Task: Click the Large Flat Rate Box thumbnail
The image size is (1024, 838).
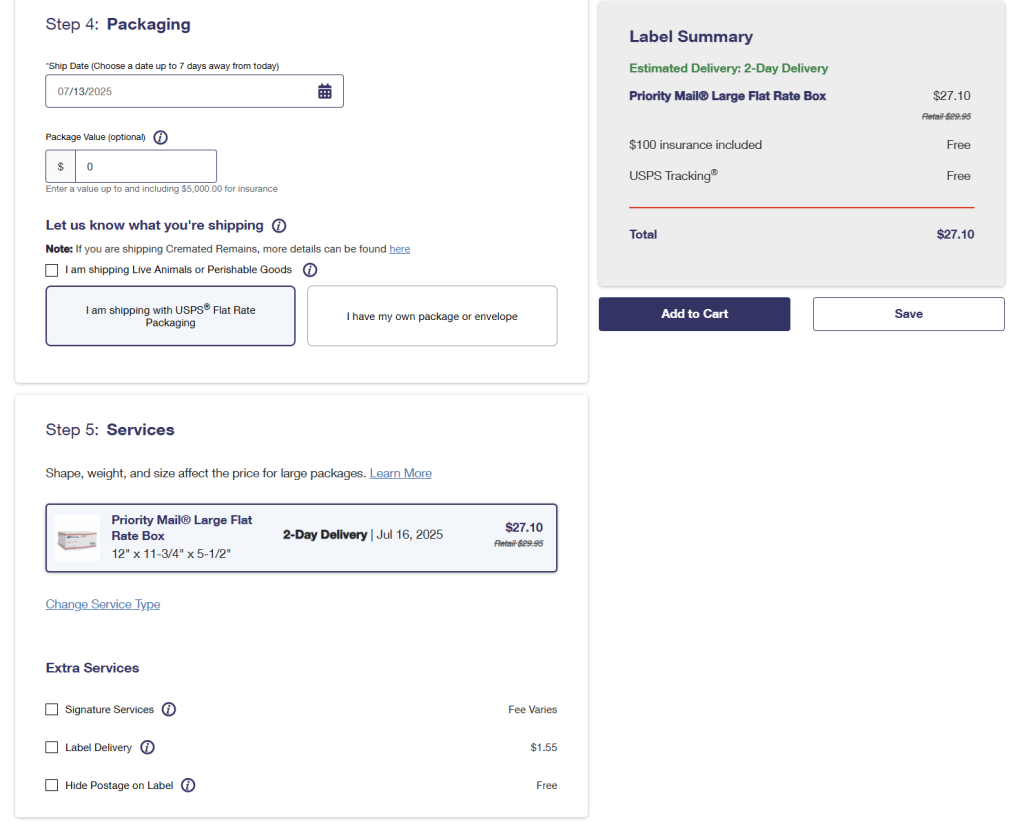Action: [77, 538]
